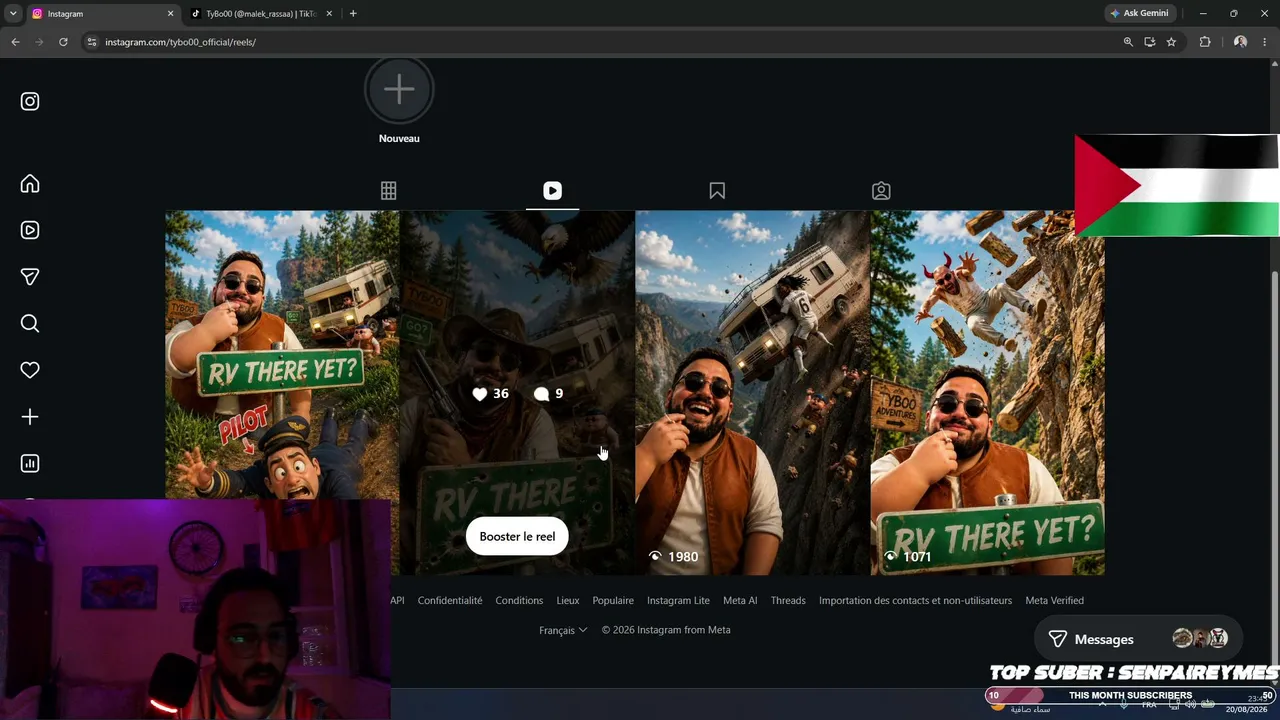The image size is (1280, 720).
Task: Close the TikTok browser tab
Action: [330, 14]
